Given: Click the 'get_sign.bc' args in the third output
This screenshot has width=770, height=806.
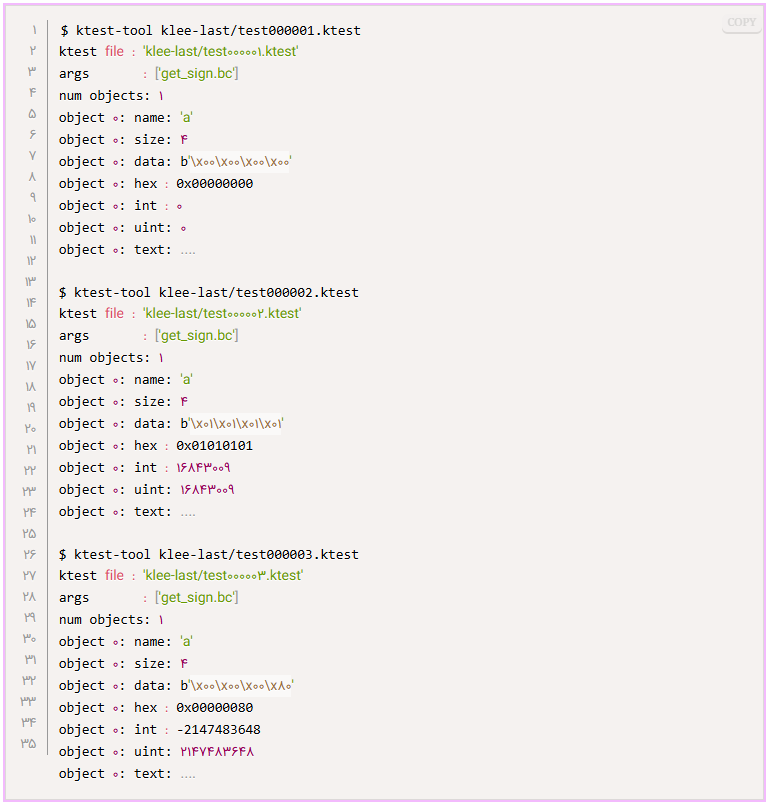Looking at the screenshot, I should point(196,597).
